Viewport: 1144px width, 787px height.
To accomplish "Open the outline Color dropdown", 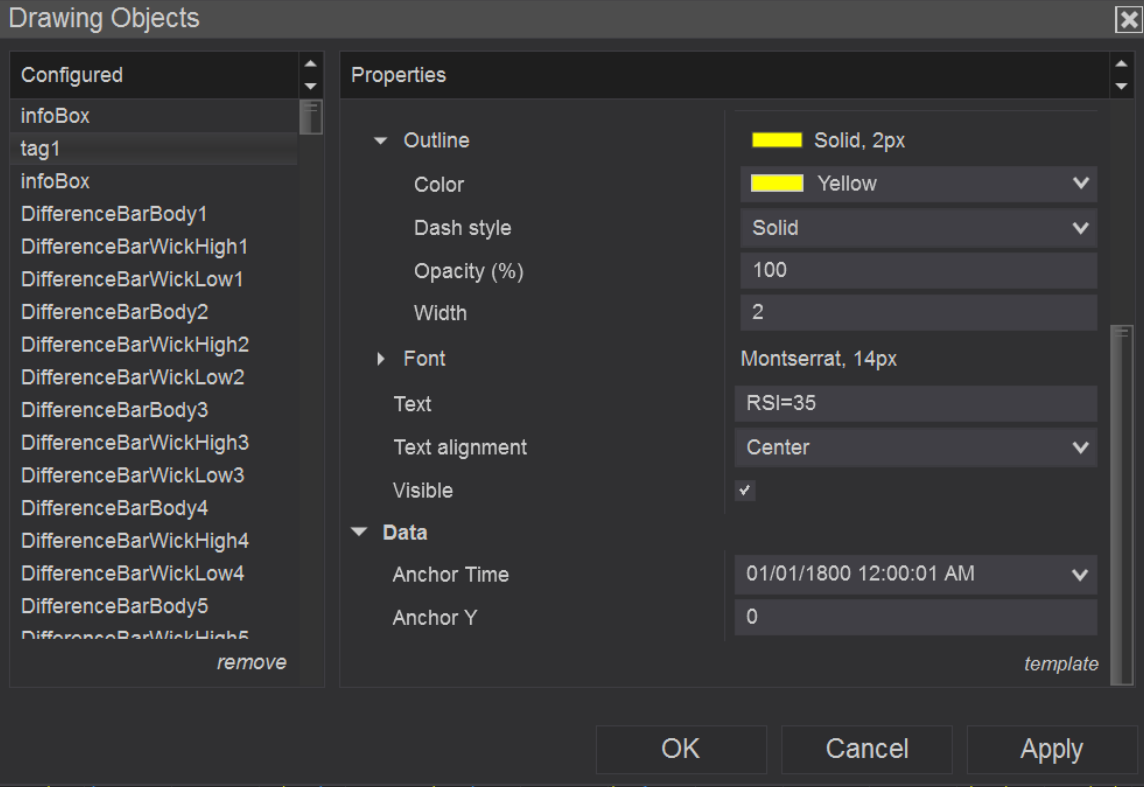I will [1079, 184].
